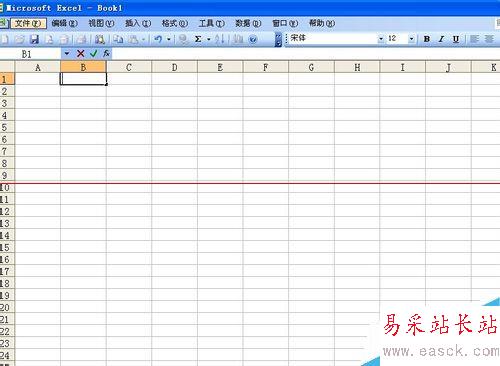Open the Toolbar Options handle before font box

tap(278, 39)
